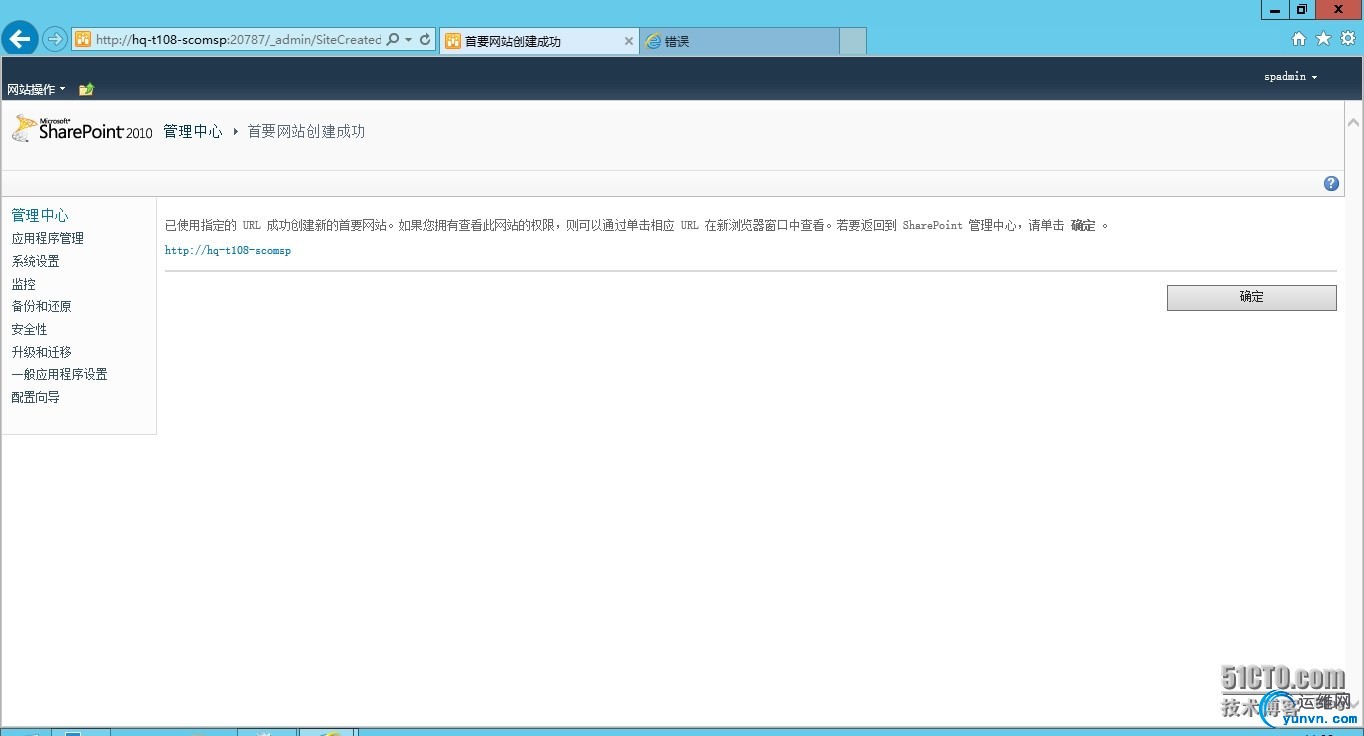Viewport: 1364px width, 736px height.
Task: Close the 首要网站创建成功 tab
Action: (629, 41)
